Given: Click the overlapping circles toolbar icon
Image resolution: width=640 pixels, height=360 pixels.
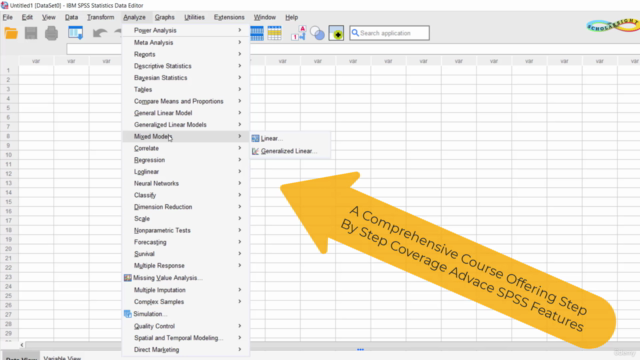Looking at the screenshot, I should click(x=317, y=33).
